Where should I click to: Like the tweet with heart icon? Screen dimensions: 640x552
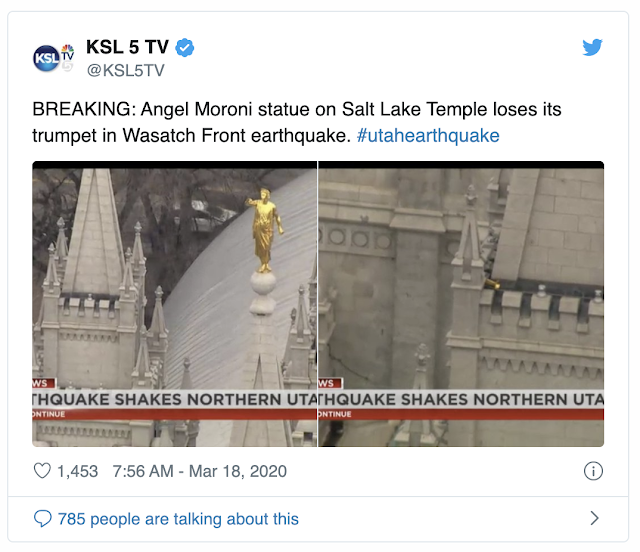click(x=42, y=471)
